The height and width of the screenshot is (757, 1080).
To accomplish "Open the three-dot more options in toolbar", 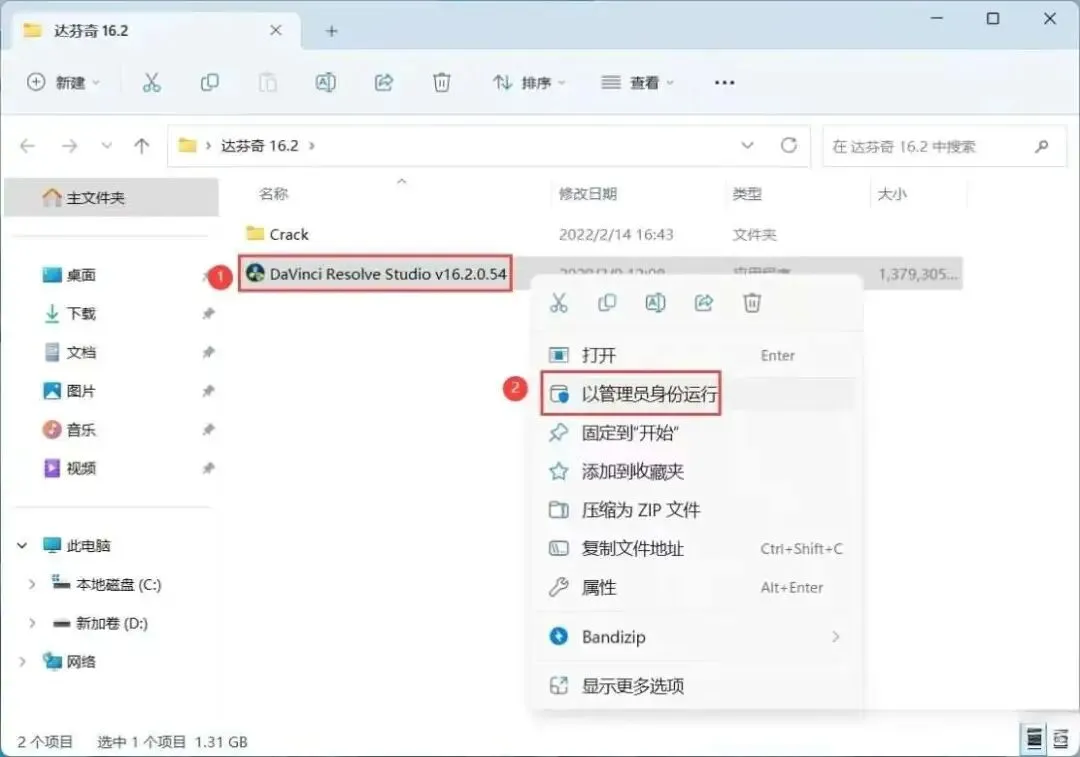I will point(724,83).
